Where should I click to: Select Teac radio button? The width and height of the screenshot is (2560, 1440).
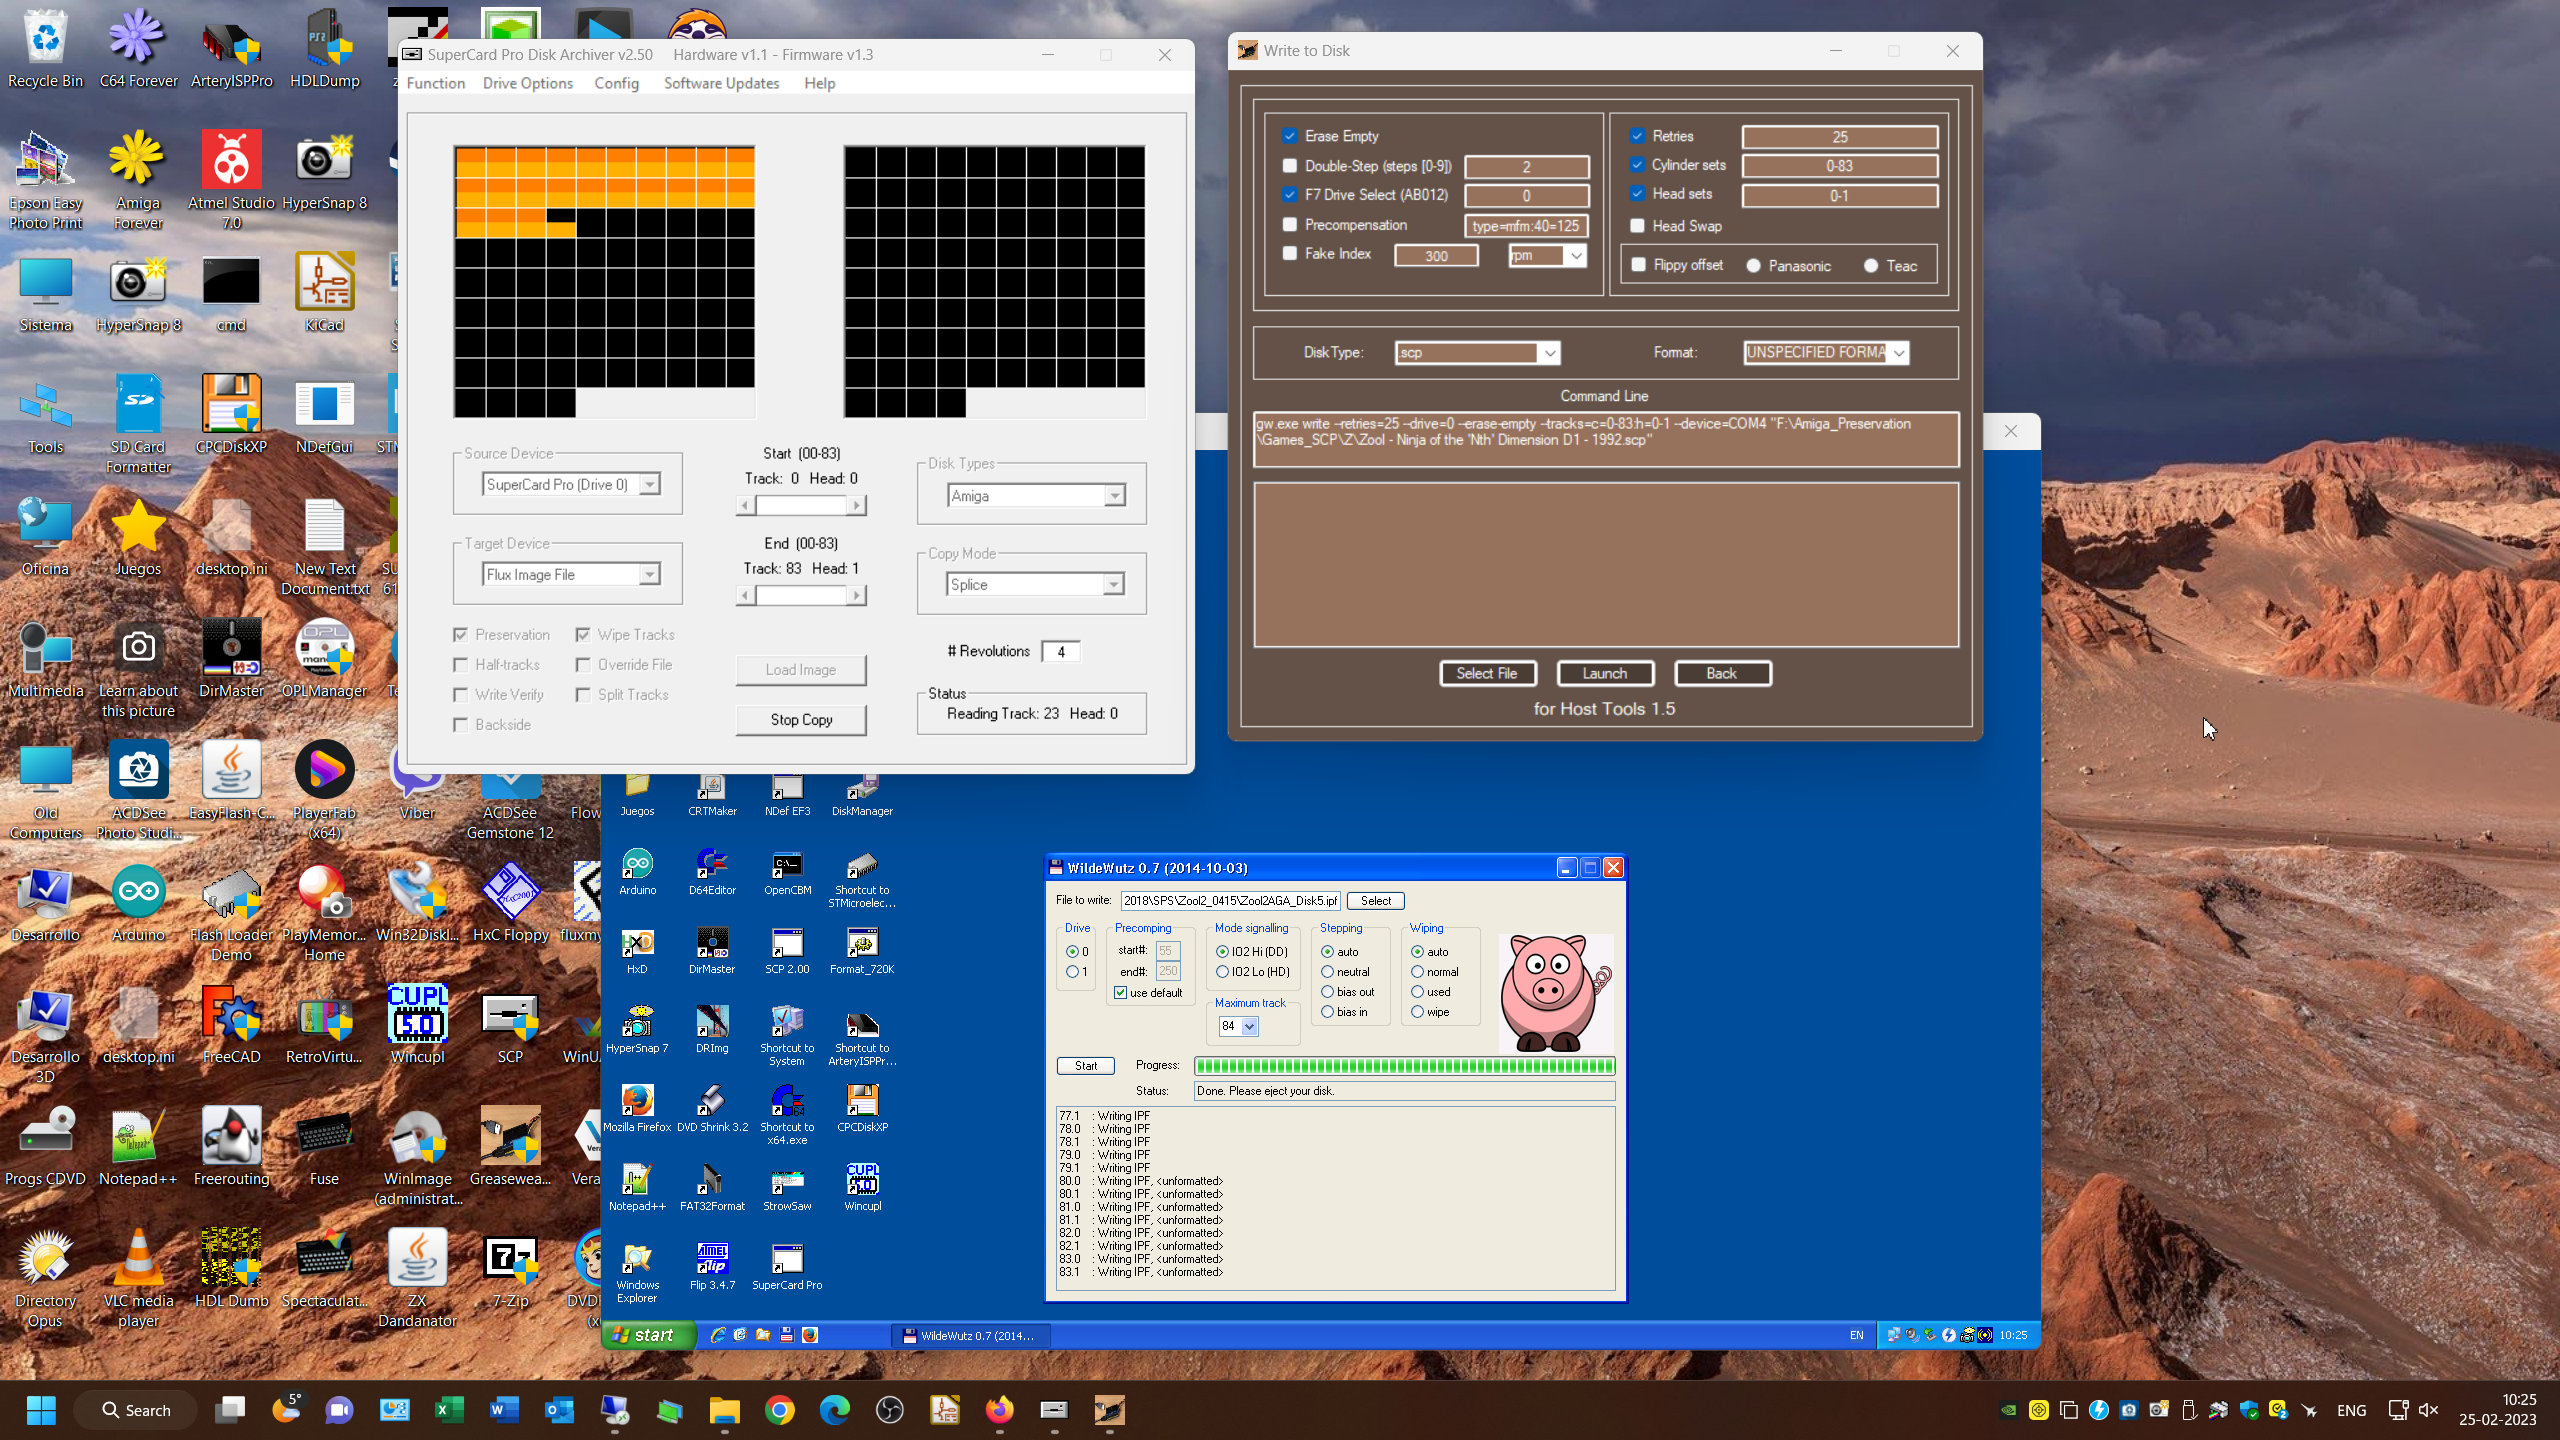tap(1871, 266)
